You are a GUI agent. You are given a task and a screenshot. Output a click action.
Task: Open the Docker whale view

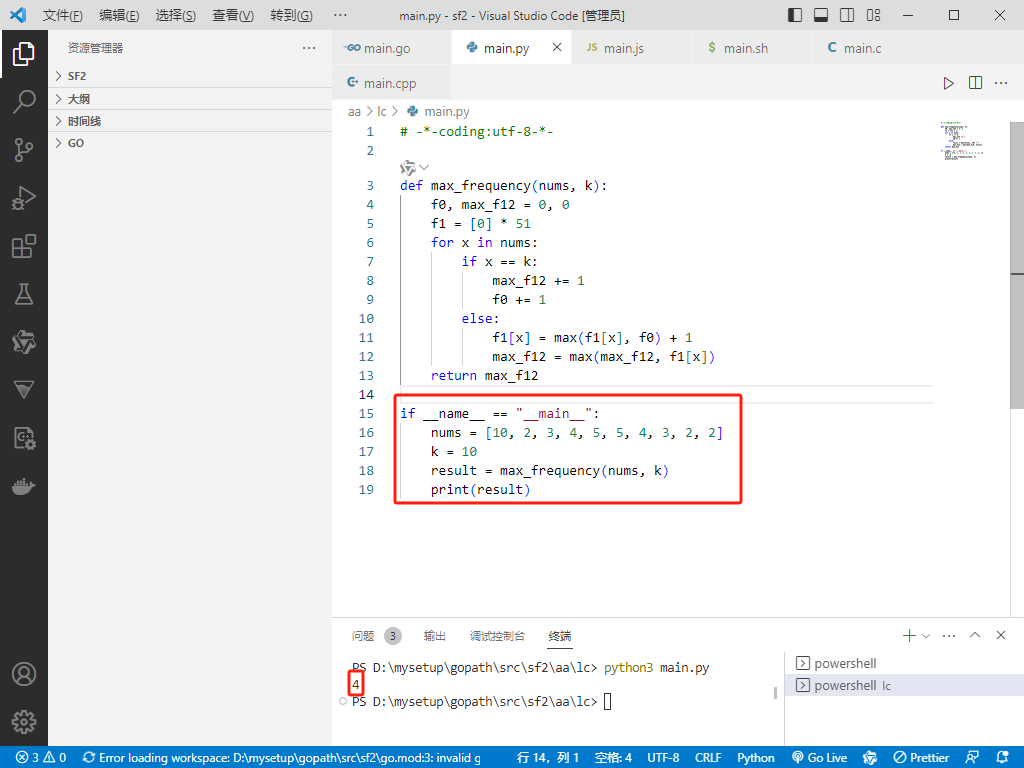click(x=24, y=487)
